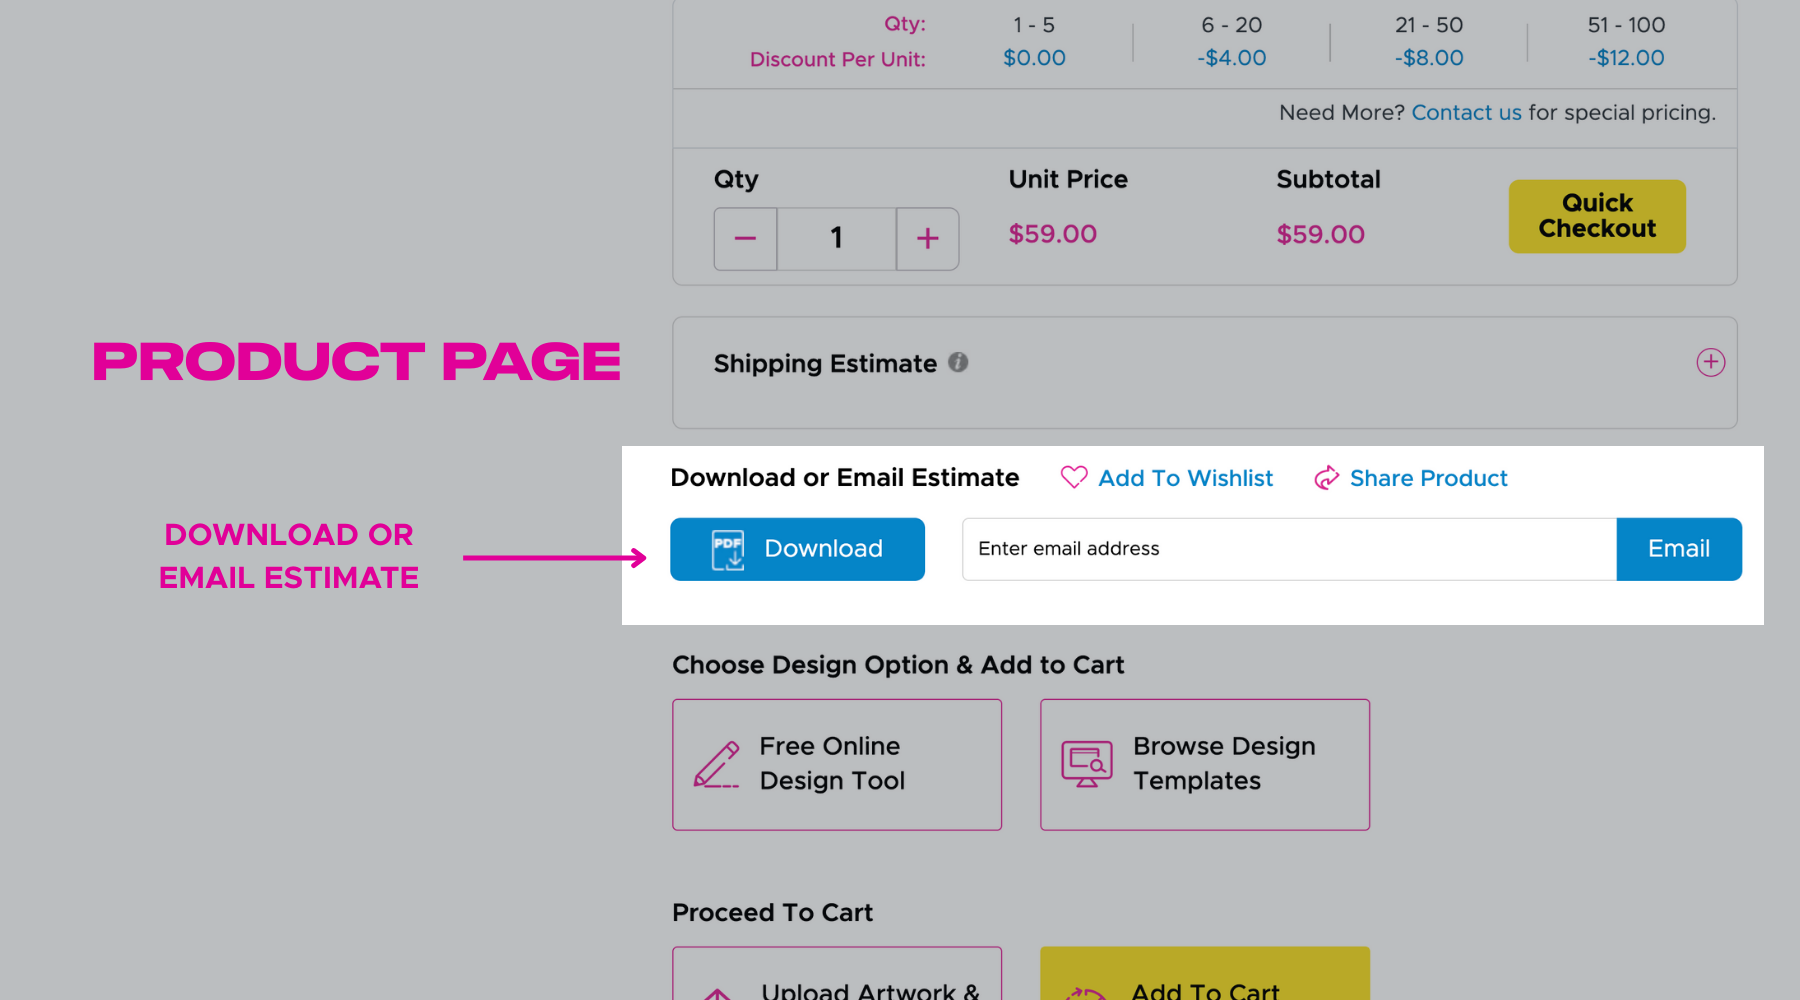Click the Add To Cart button
Image resolution: width=1800 pixels, height=1000 pixels.
click(x=1205, y=980)
